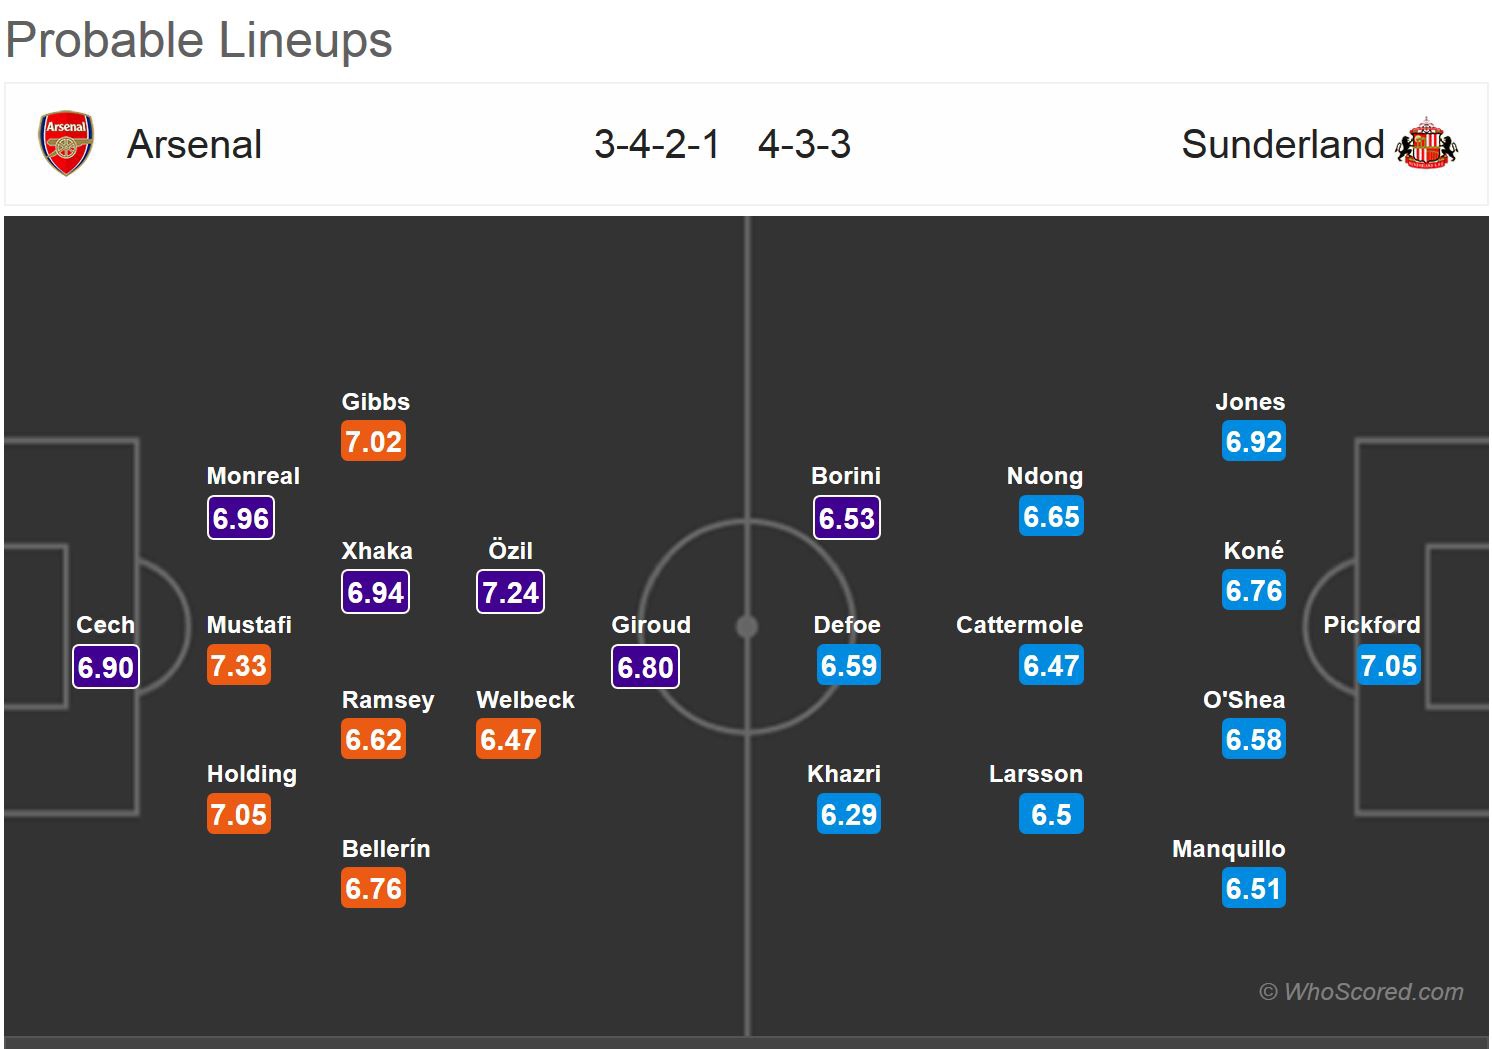Select Borini's 6.53 rating badge
The height and width of the screenshot is (1049, 1492).
(x=846, y=518)
